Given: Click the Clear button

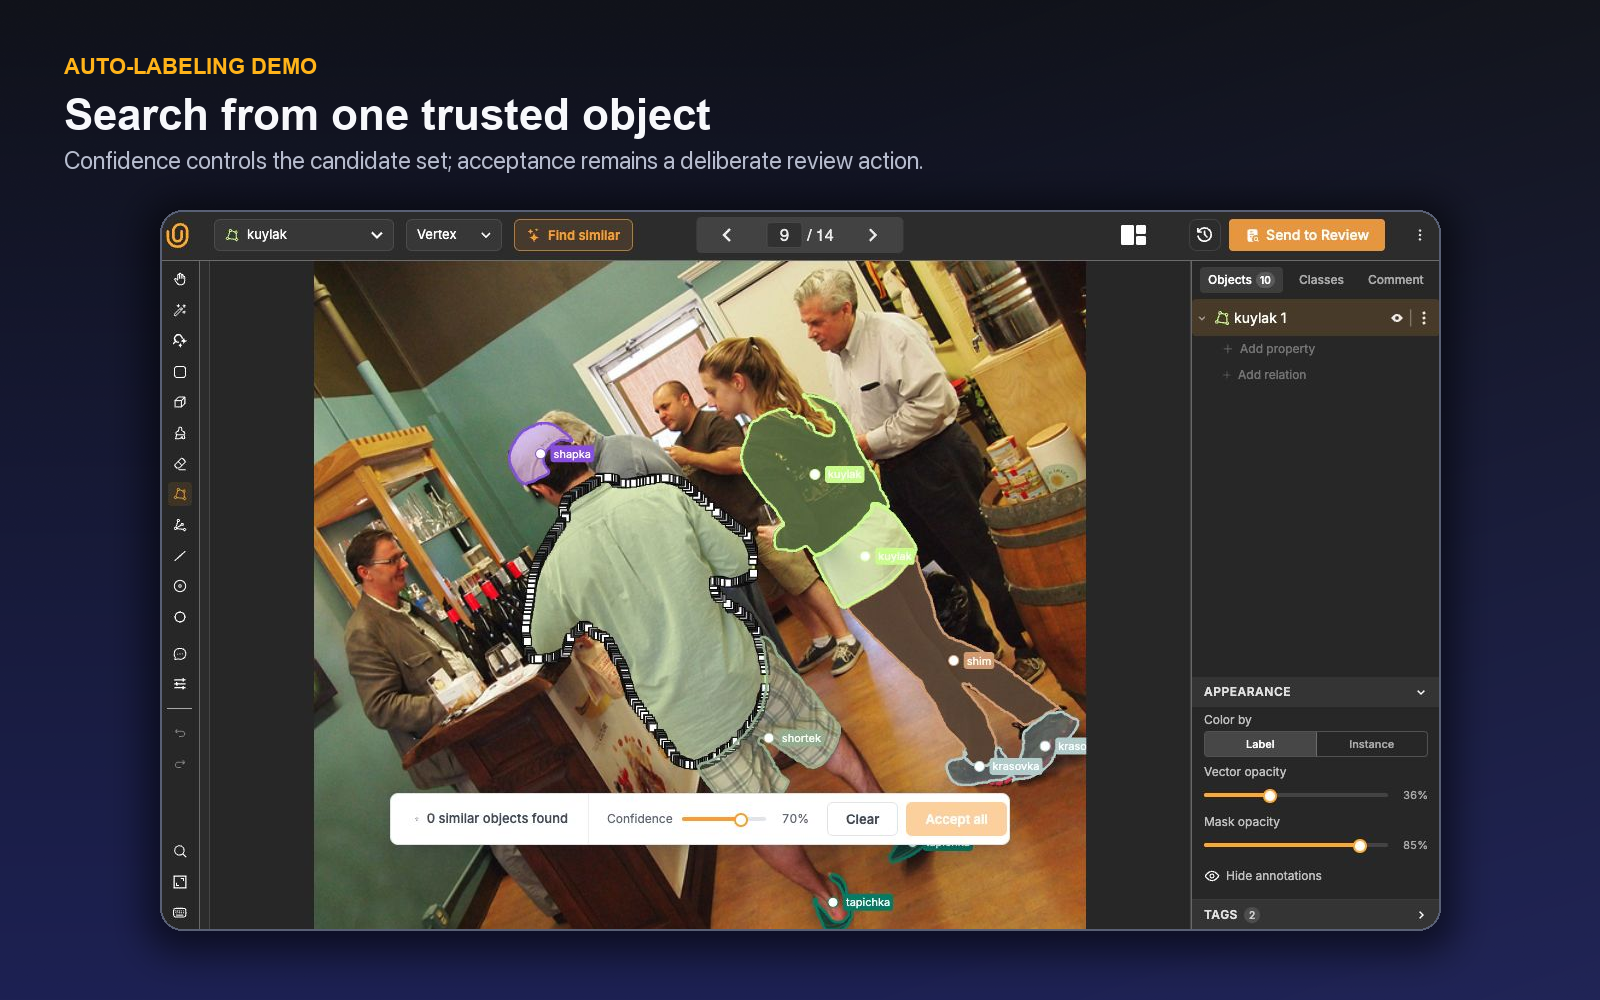Looking at the screenshot, I should pos(862,819).
